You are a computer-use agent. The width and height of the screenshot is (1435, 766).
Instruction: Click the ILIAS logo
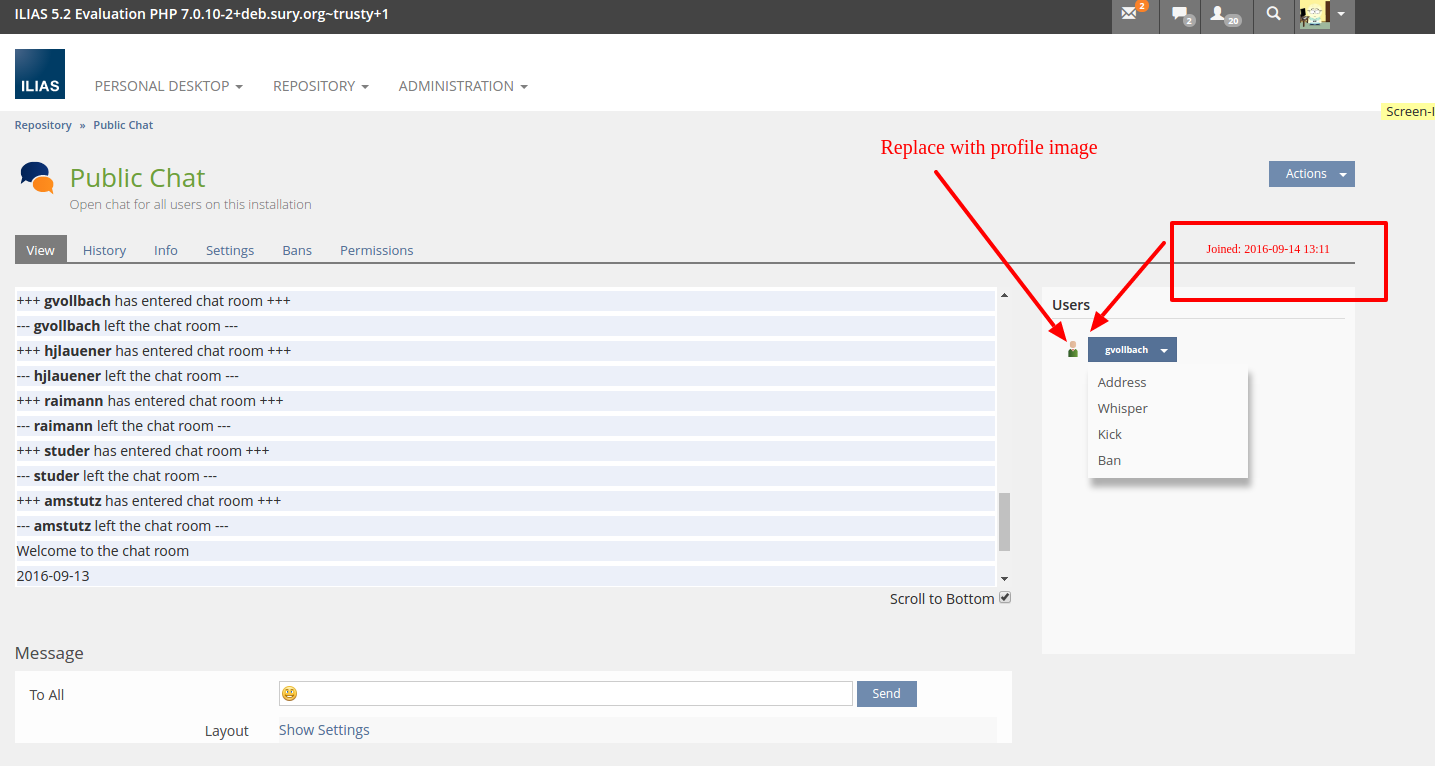40,74
